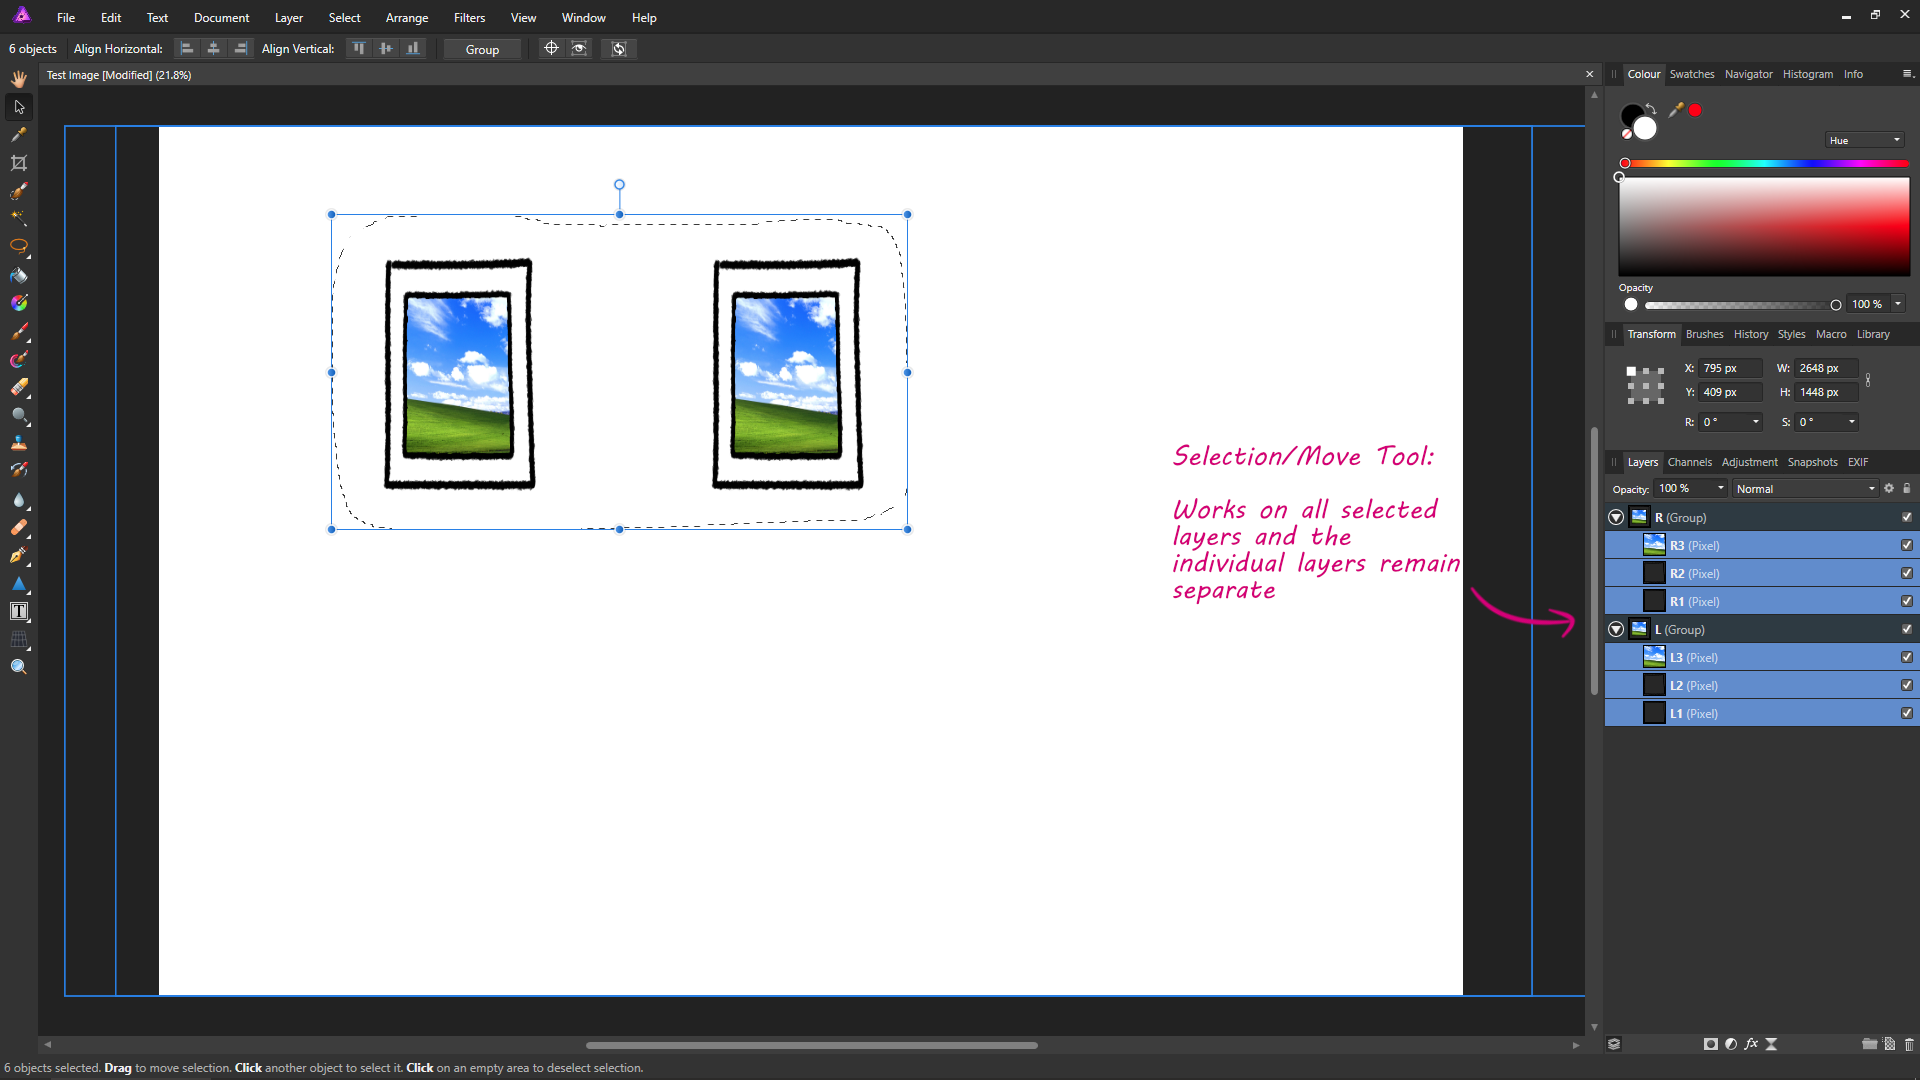Select the Flood Fill tool
This screenshot has width=1920, height=1080.
(x=18, y=276)
